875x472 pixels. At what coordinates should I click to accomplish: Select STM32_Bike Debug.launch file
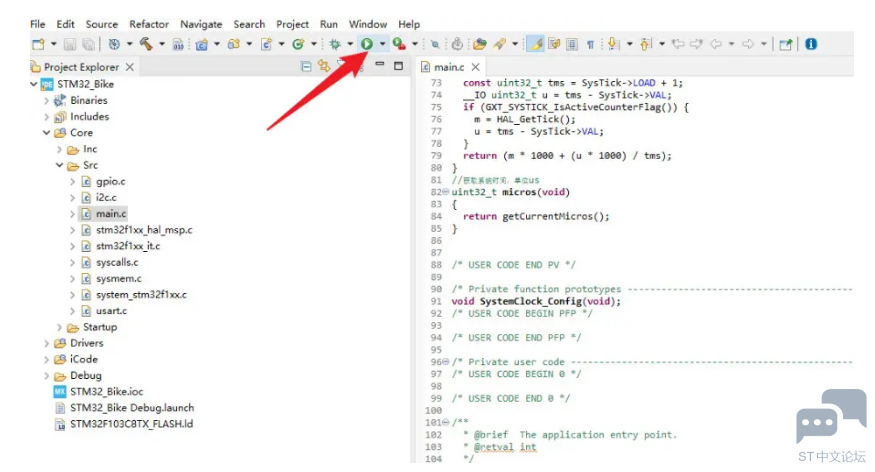pos(132,408)
